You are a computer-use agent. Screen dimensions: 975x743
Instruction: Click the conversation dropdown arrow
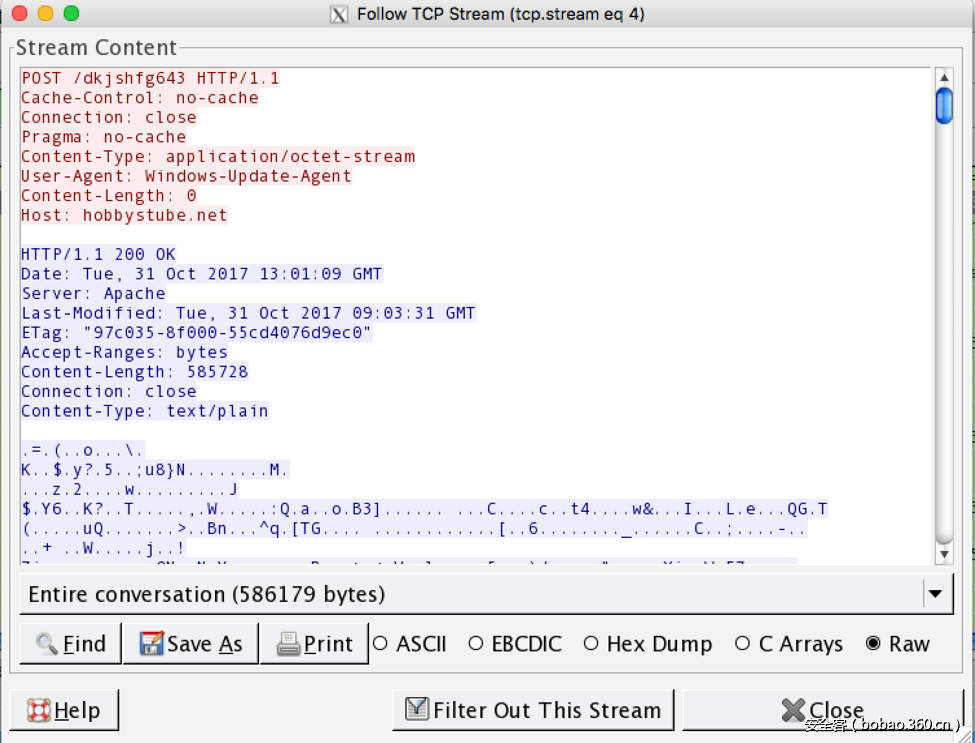point(935,594)
